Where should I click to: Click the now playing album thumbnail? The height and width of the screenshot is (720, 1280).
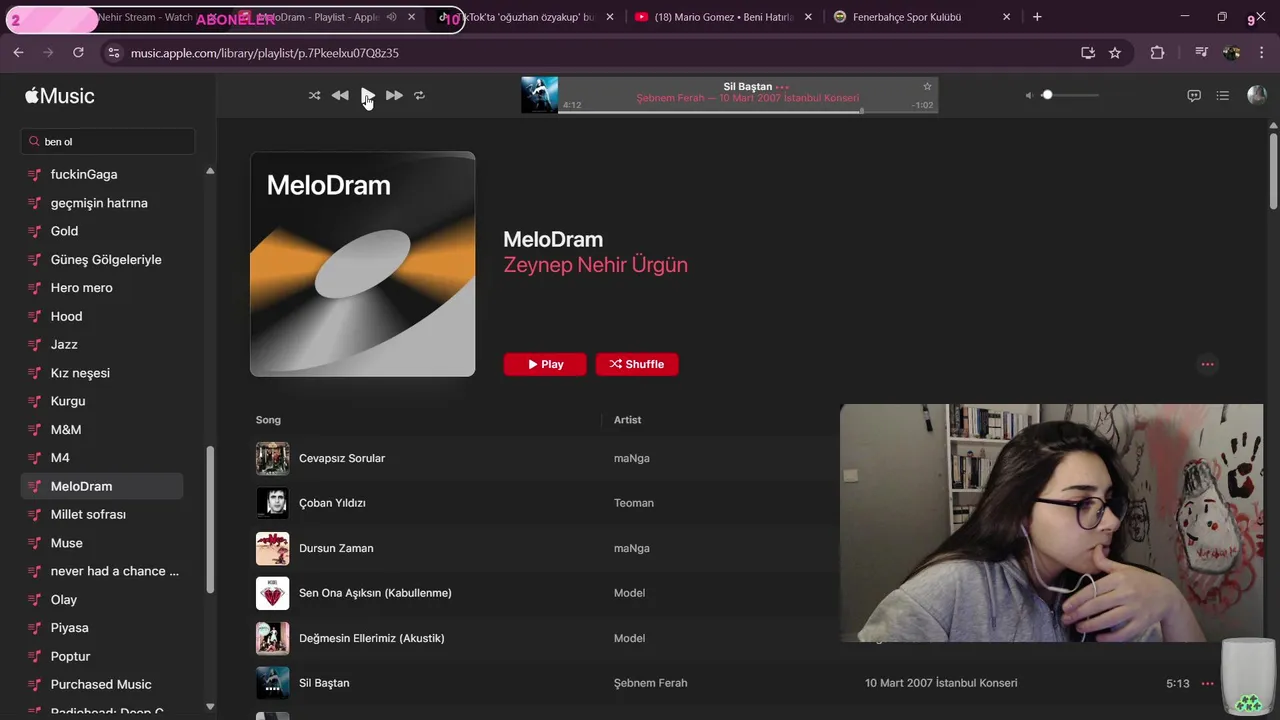click(x=539, y=95)
